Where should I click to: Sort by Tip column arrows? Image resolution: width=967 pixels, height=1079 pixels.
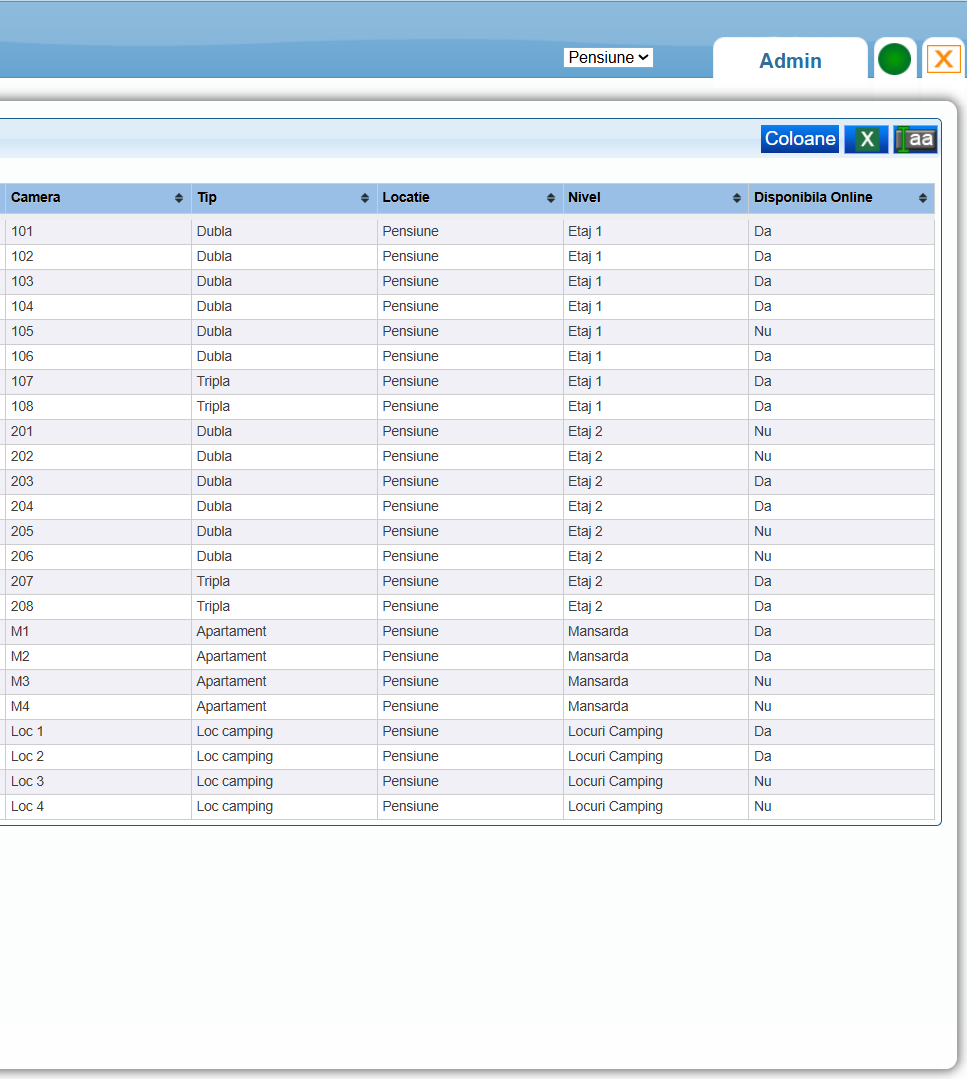click(365, 198)
